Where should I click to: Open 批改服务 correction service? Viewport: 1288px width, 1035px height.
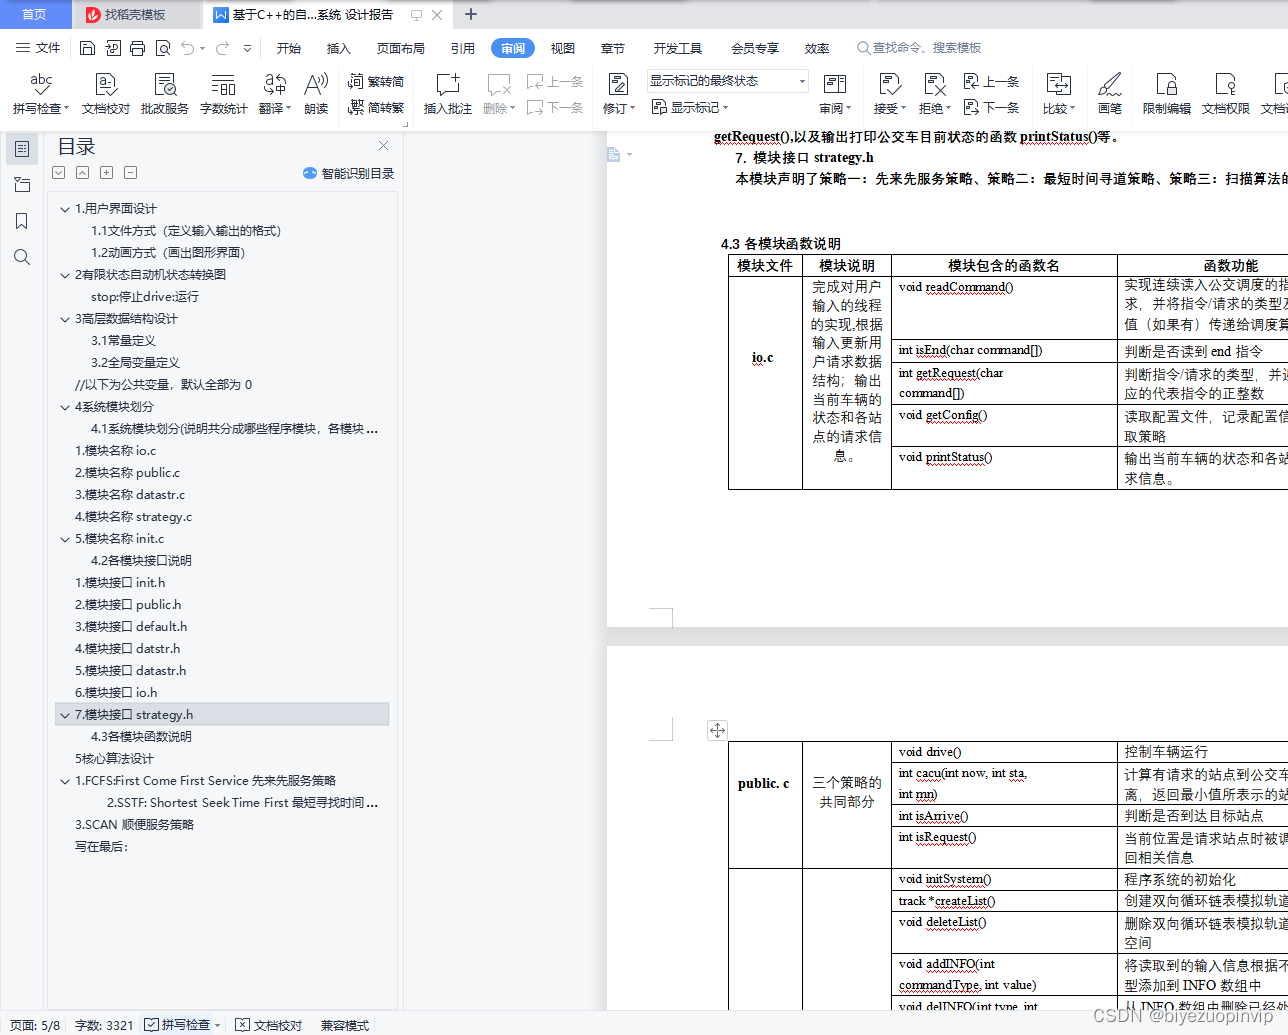coord(165,94)
